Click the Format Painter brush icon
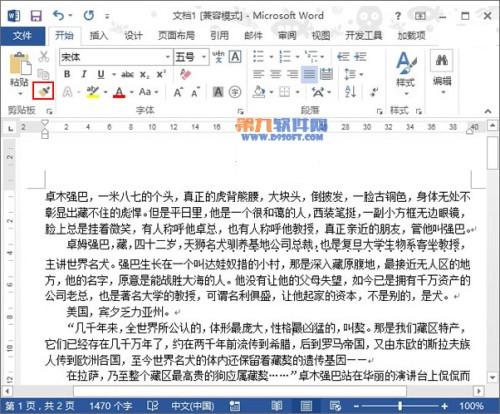 pos(43,91)
